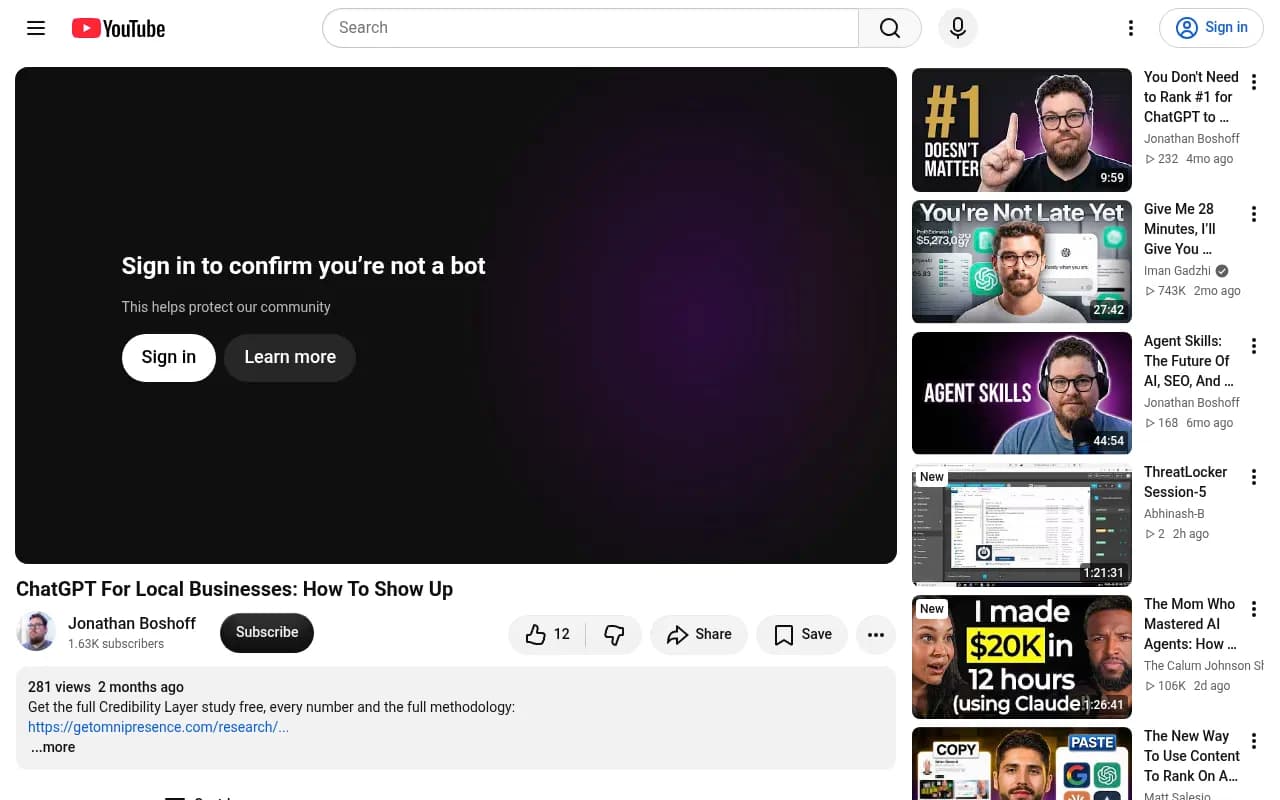
Task: Open Jonathan Boshoff channel avatar
Action: coord(36,632)
